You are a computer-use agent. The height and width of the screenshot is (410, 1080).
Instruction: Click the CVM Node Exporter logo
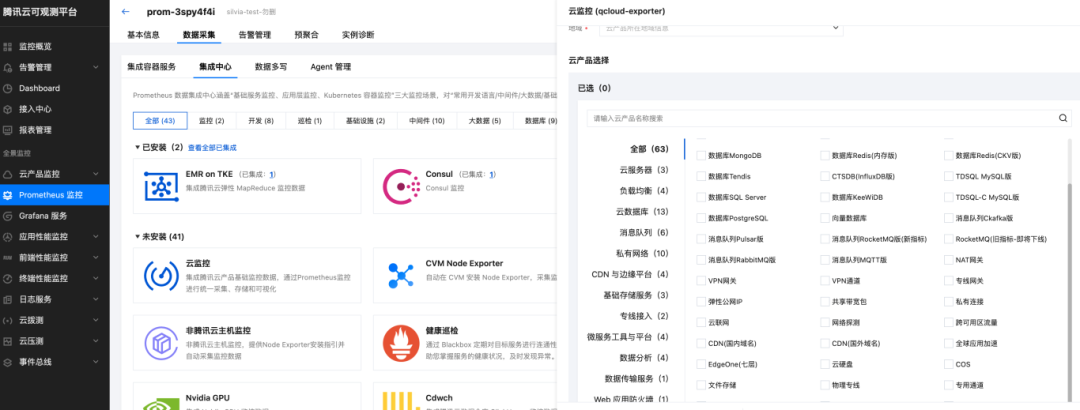pyautogui.click(x=401, y=276)
